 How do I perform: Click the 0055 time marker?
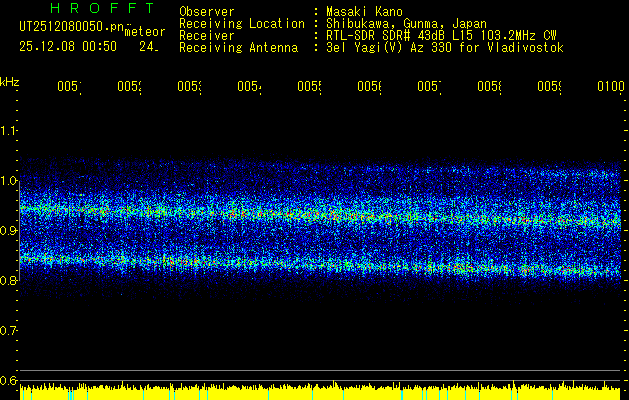pyautogui.click(x=309, y=86)
